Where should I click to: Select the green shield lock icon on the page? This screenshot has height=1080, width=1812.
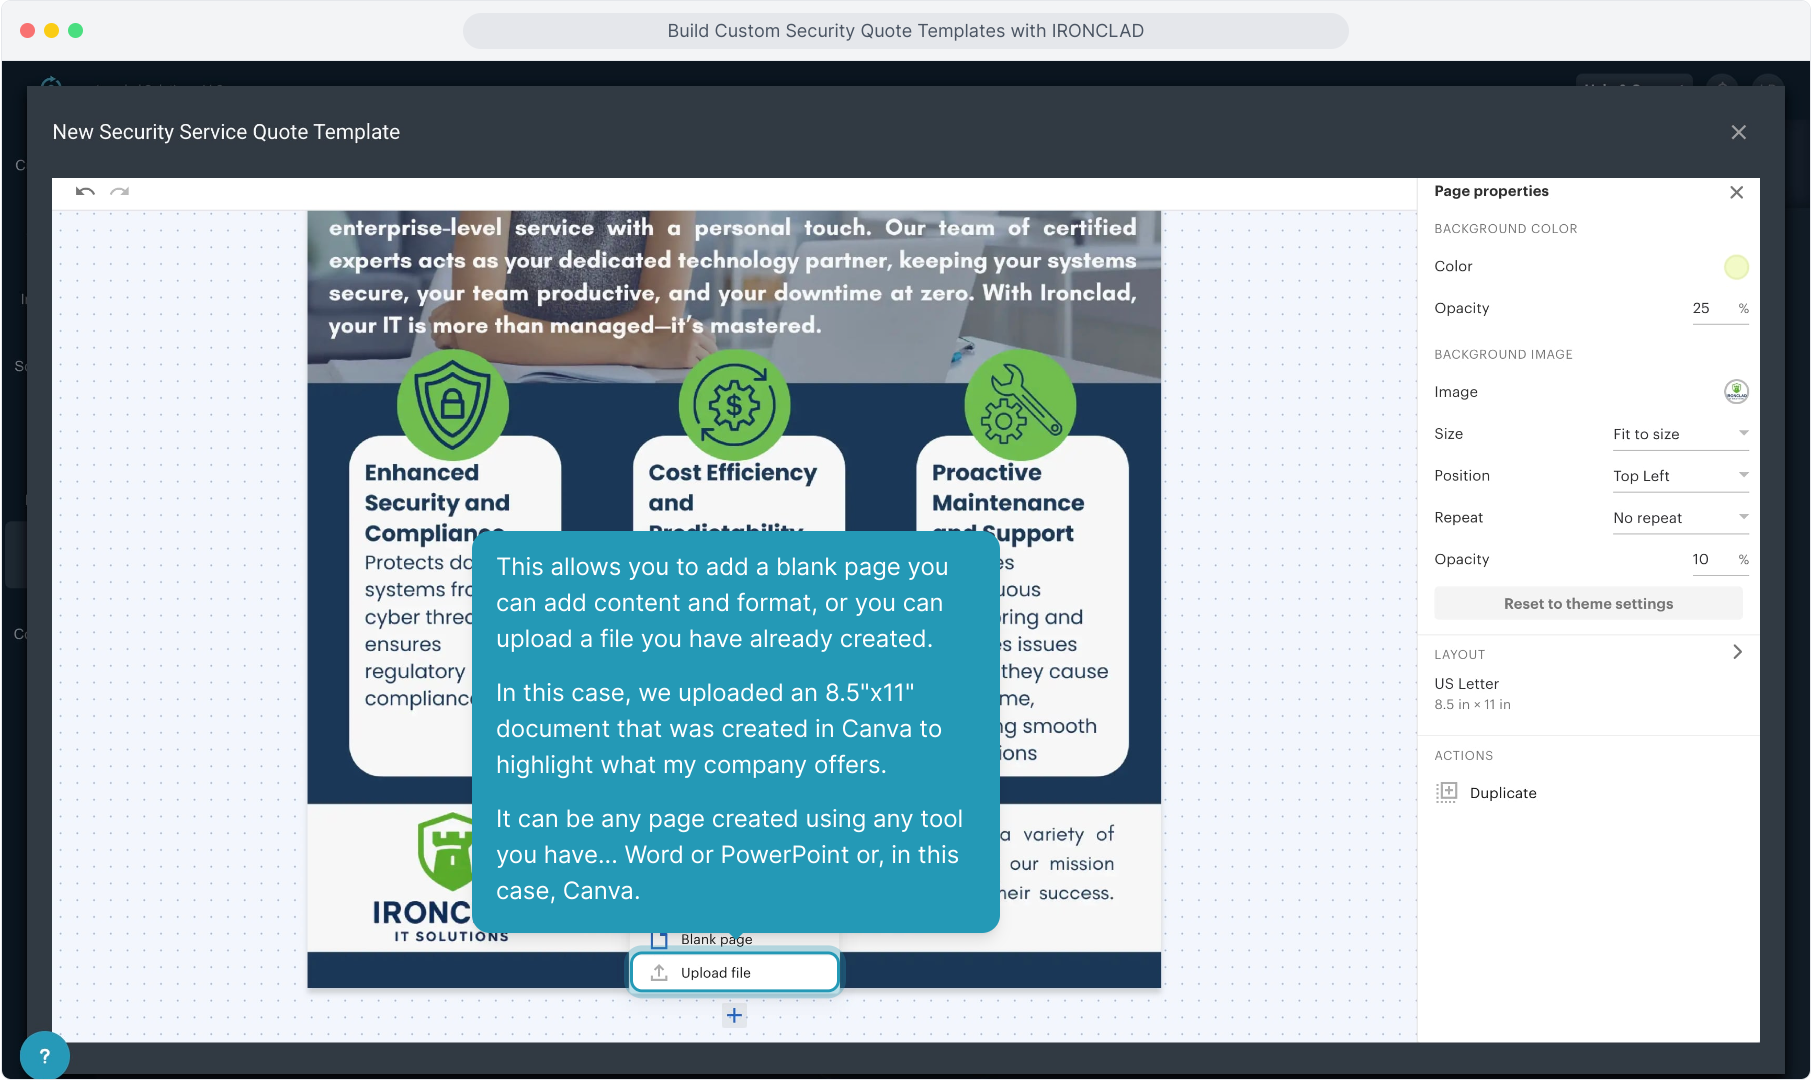point(453,405)
